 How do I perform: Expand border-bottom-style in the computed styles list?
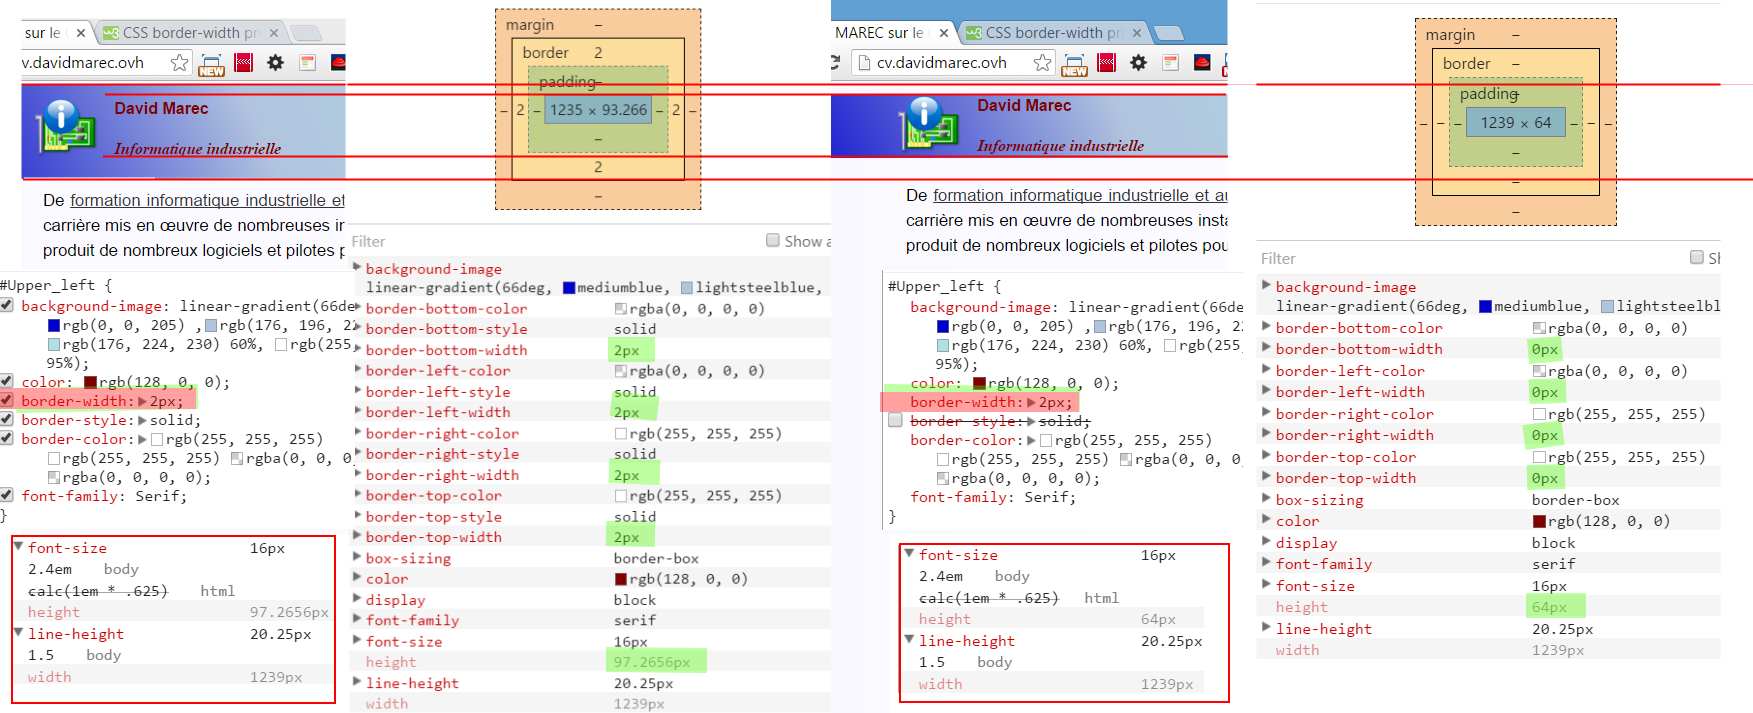click(x=357, y=329)
